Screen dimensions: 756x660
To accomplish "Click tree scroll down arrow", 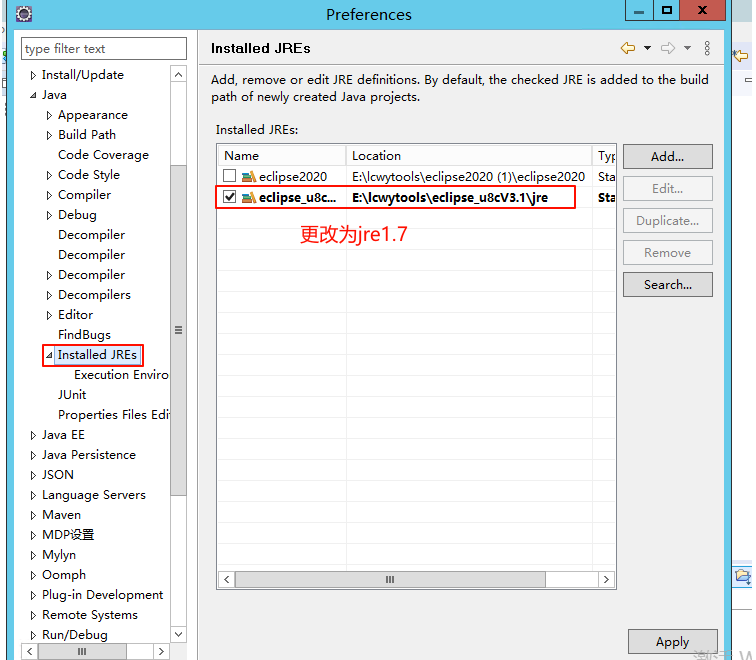I will (x=178, y=634).
